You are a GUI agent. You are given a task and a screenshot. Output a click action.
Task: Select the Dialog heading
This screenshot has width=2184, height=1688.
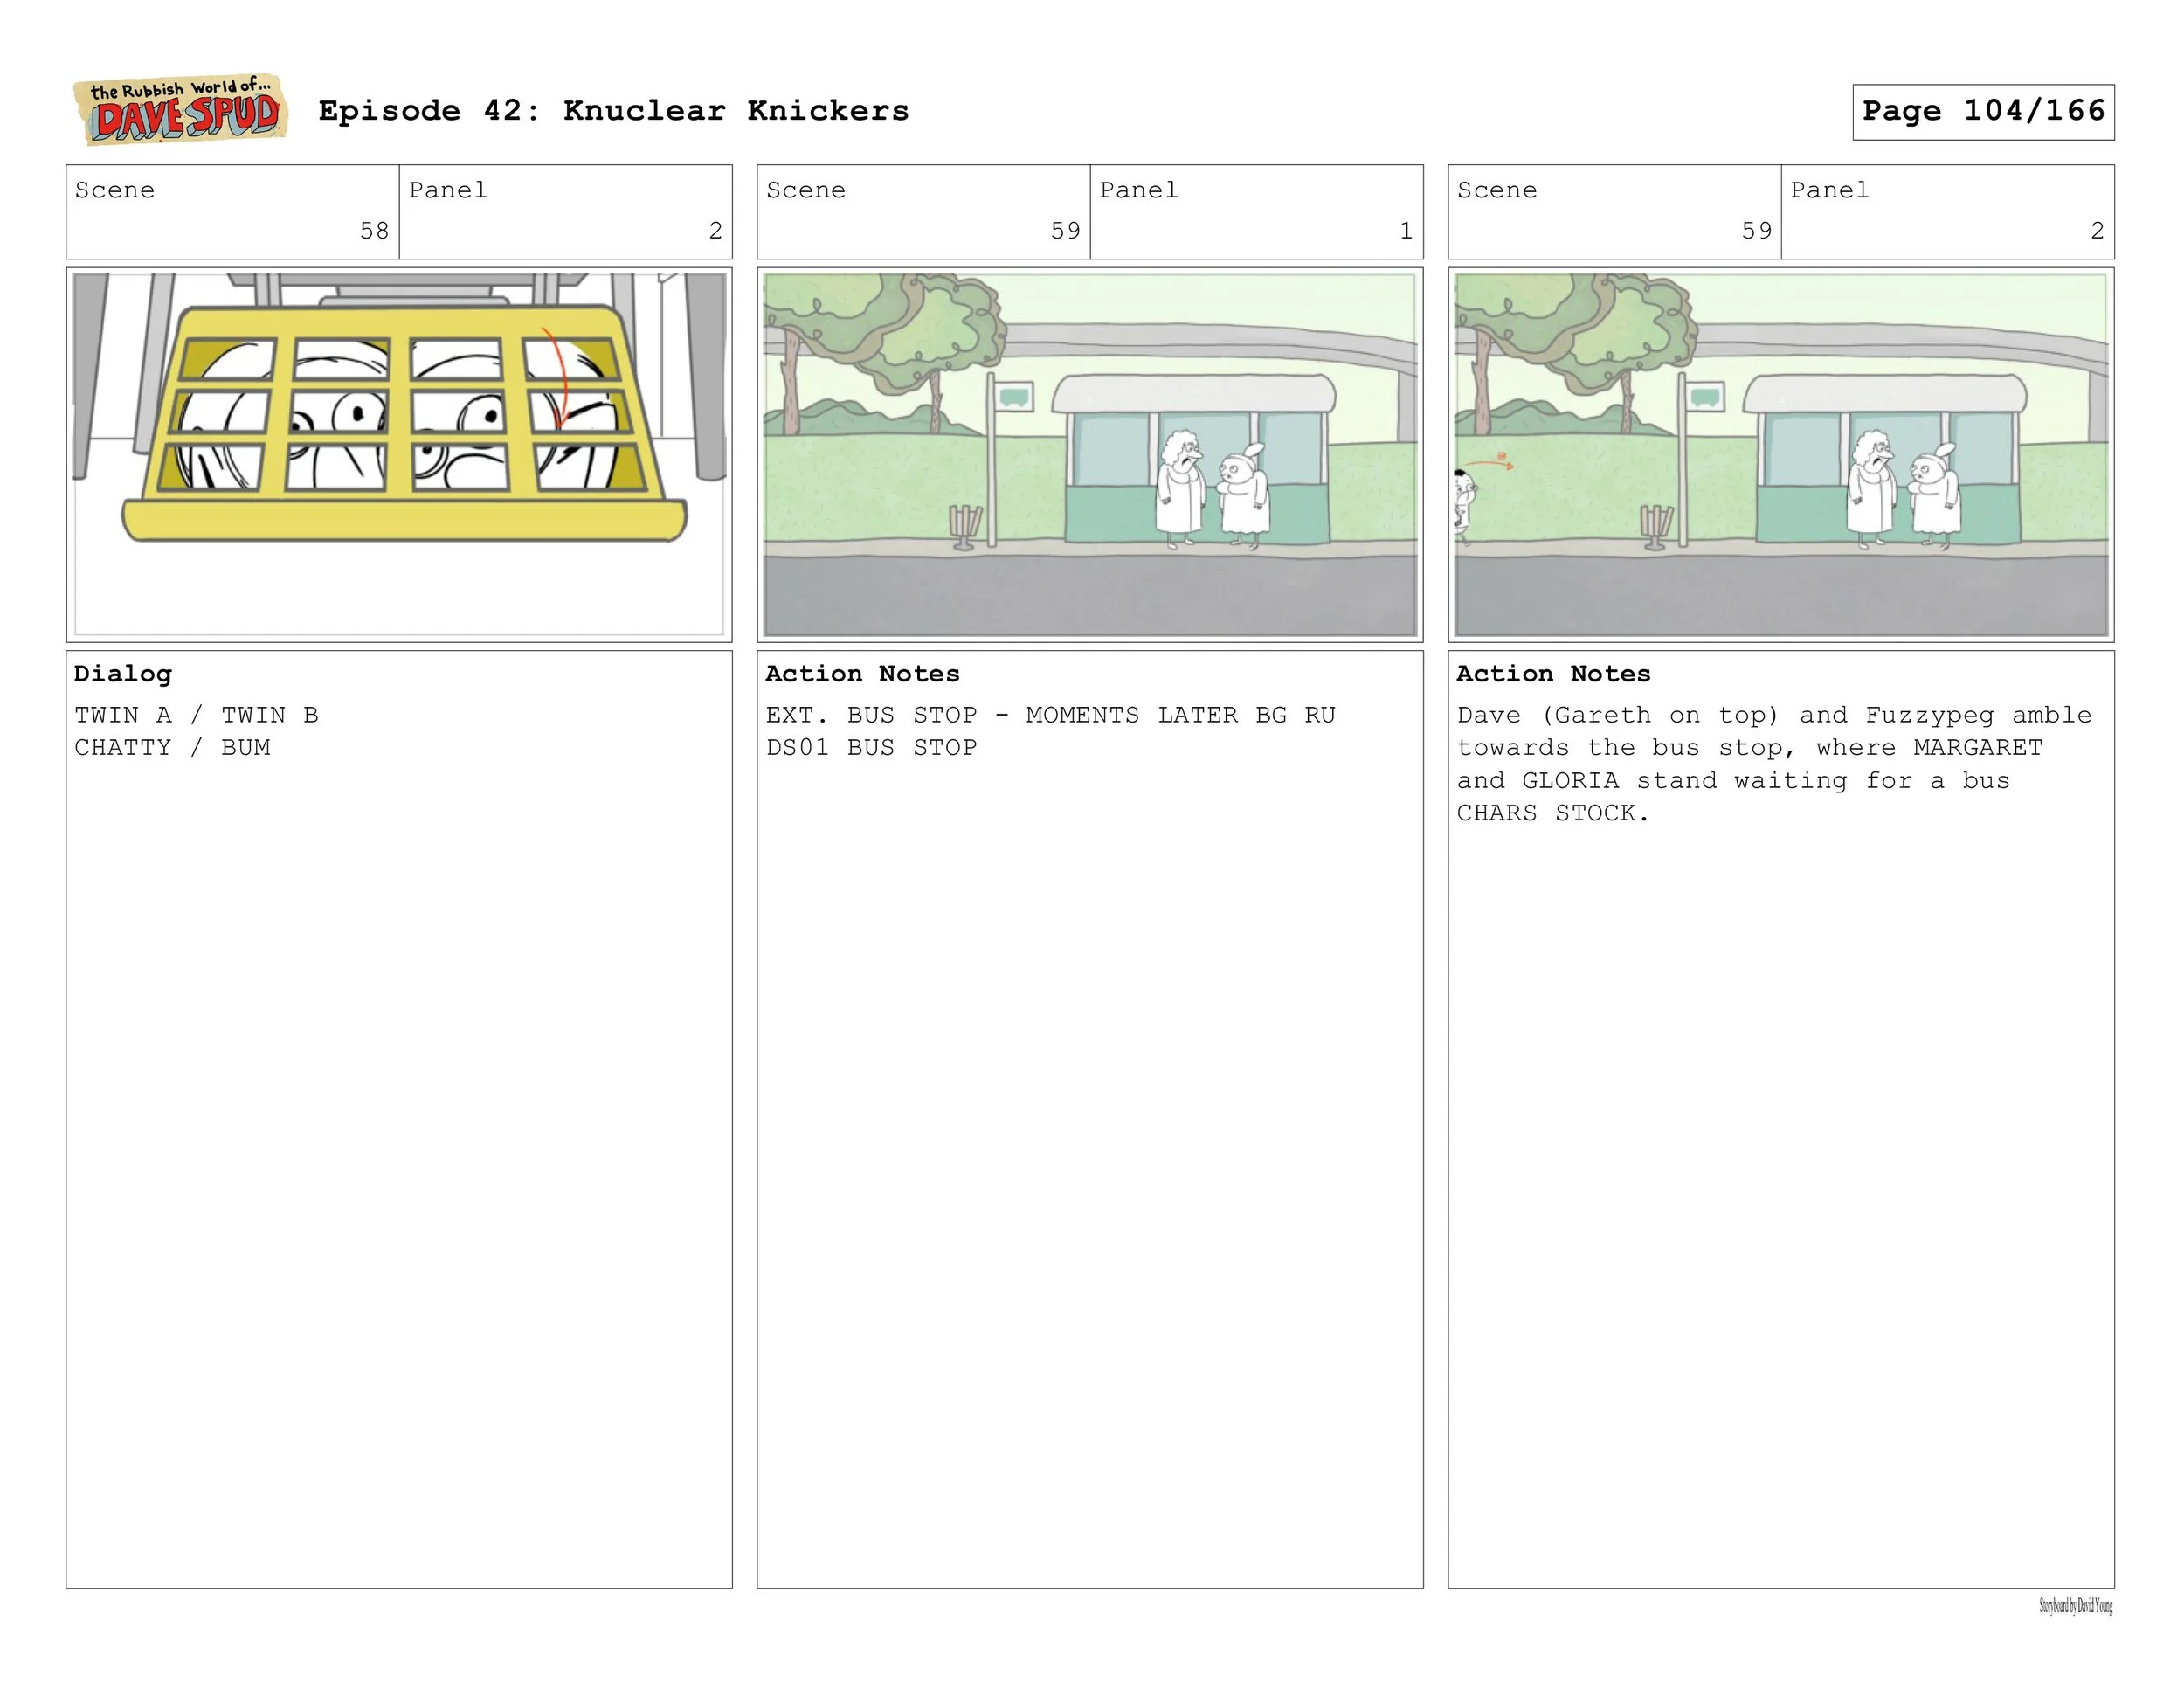coord(123,674)
